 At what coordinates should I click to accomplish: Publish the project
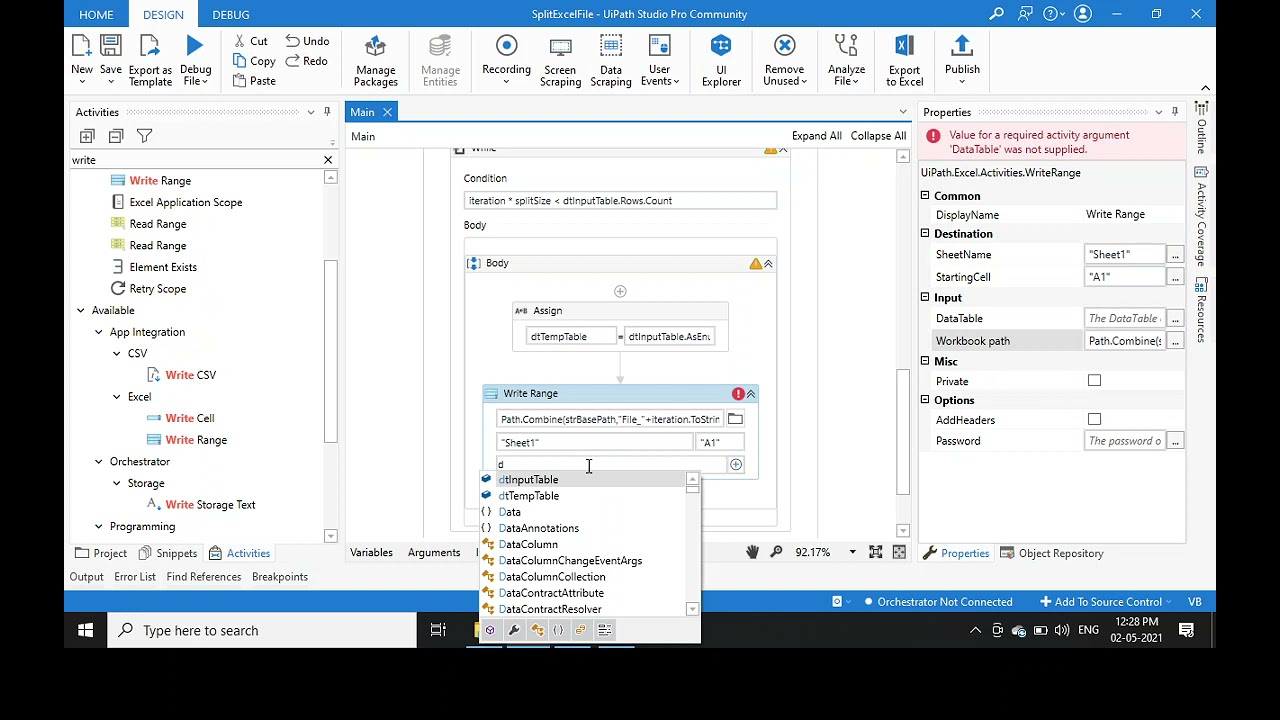click(962, 54)
